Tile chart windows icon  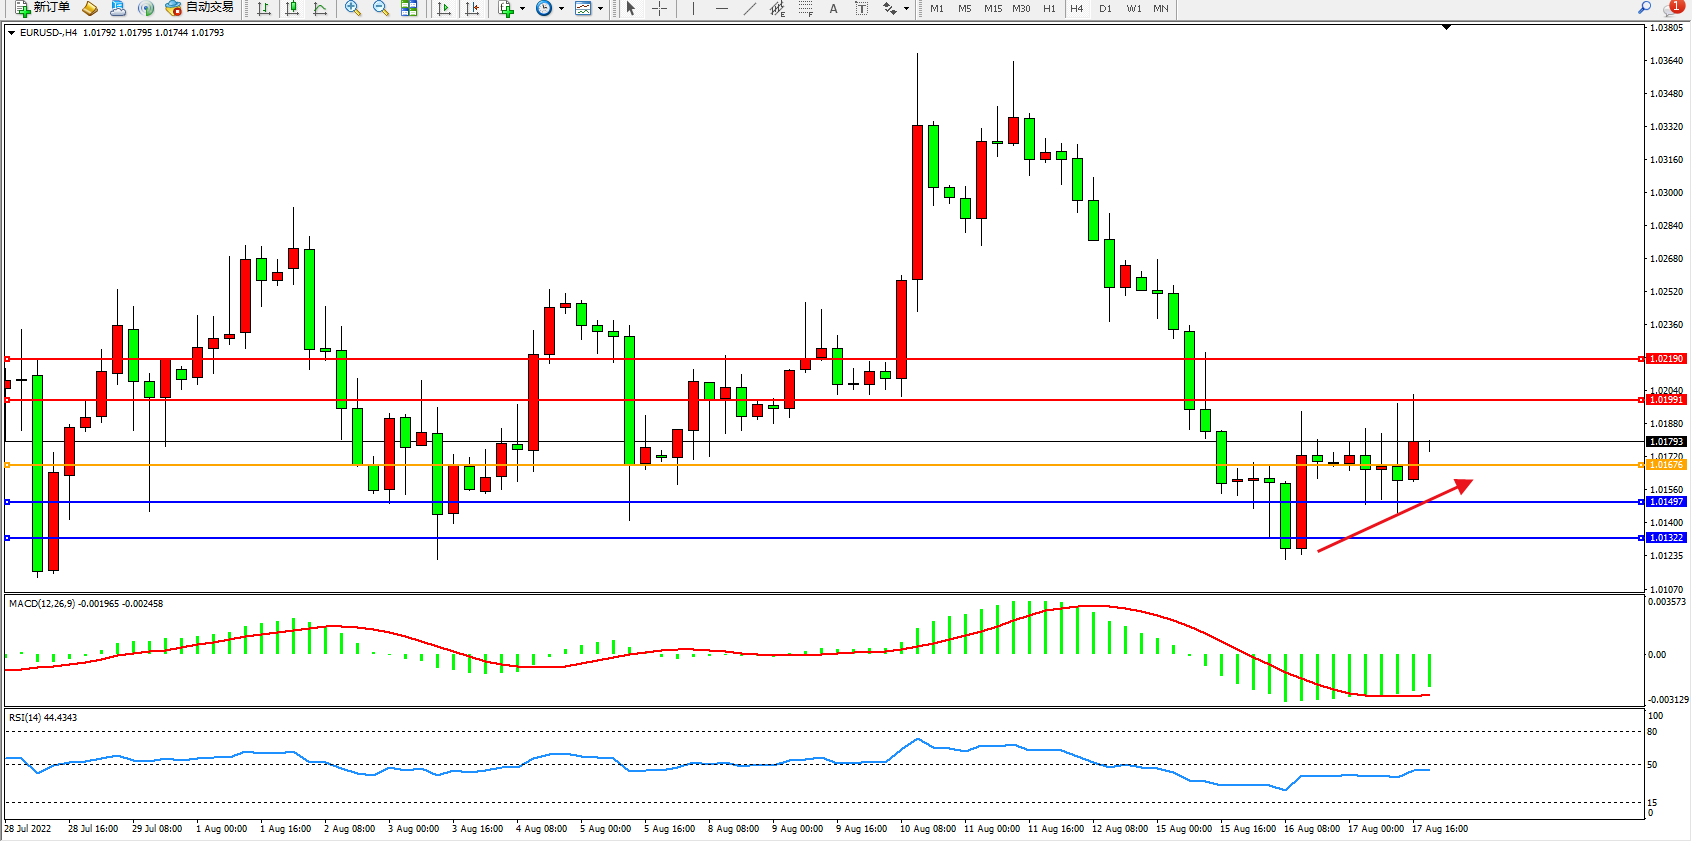(x=409, y=9)
